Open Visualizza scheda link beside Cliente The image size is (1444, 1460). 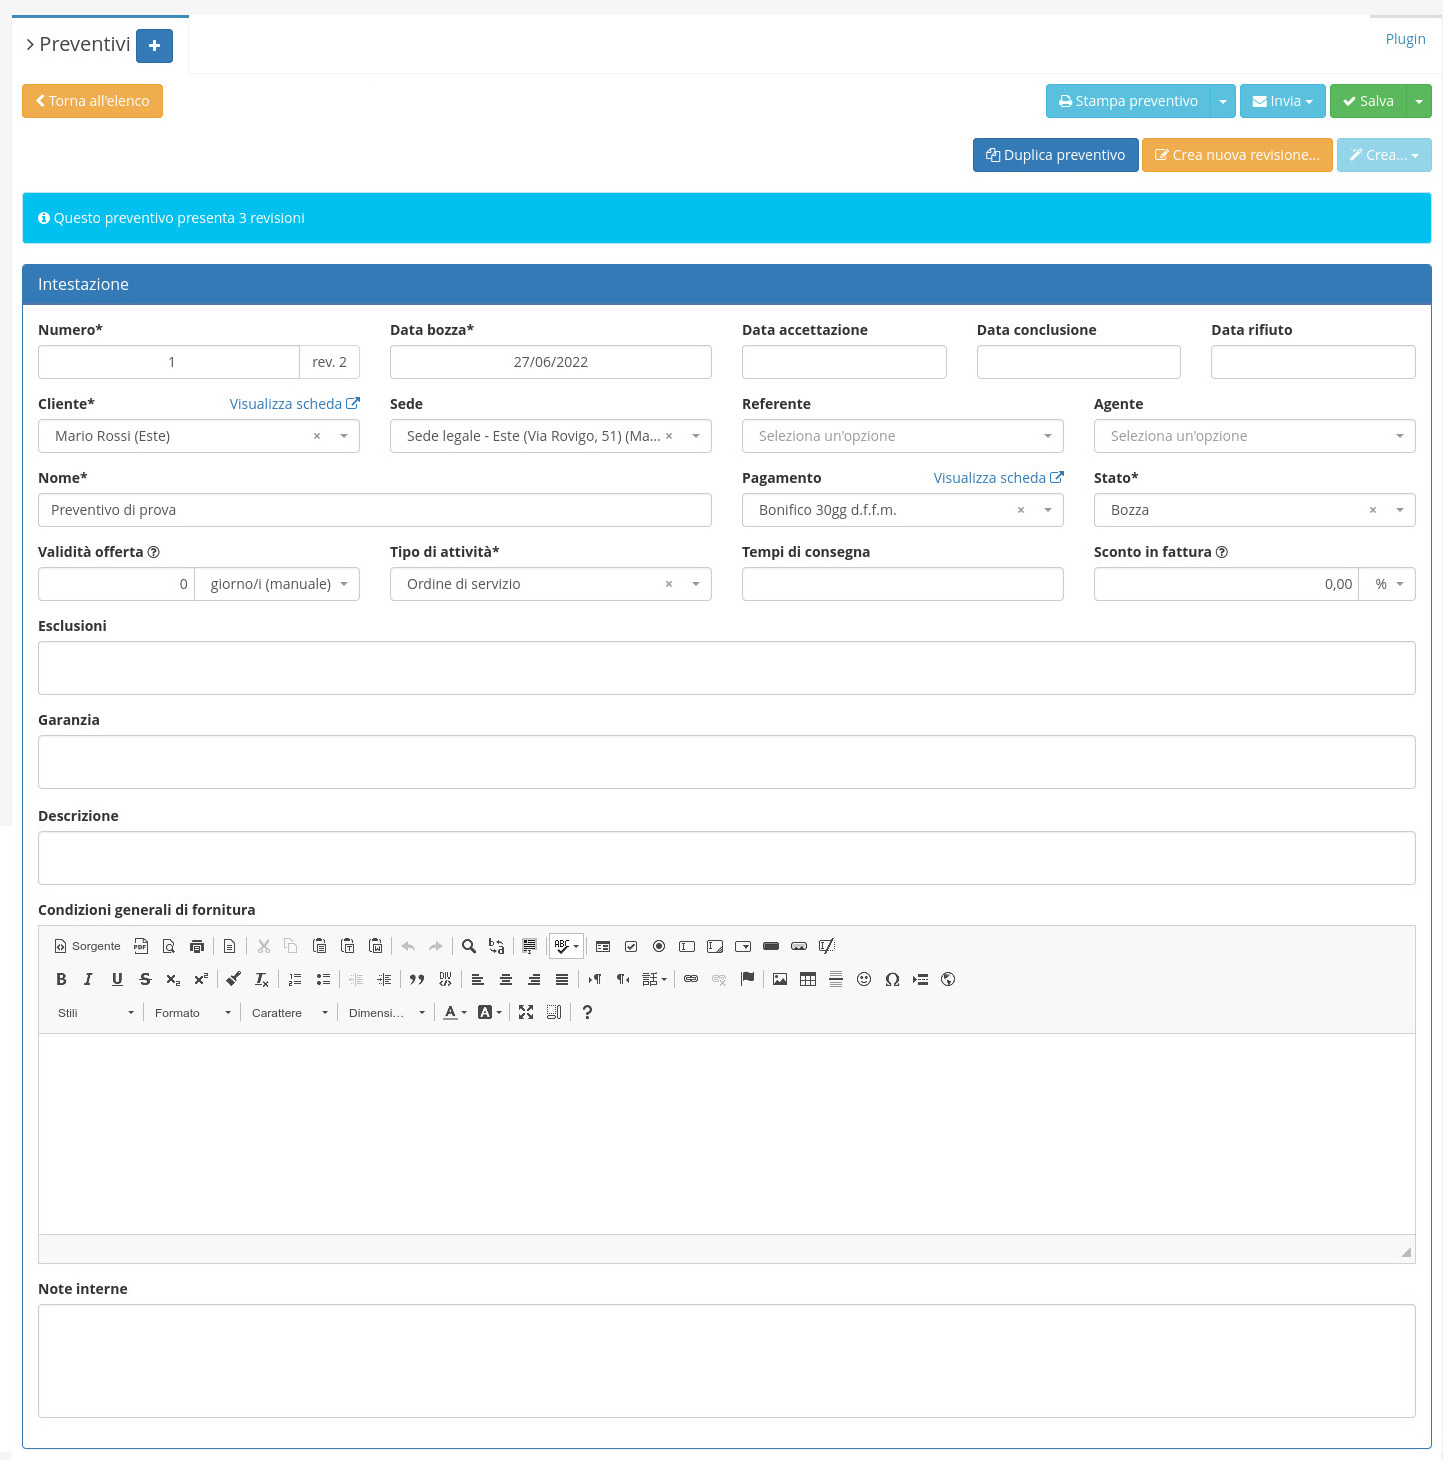point(294,404)
